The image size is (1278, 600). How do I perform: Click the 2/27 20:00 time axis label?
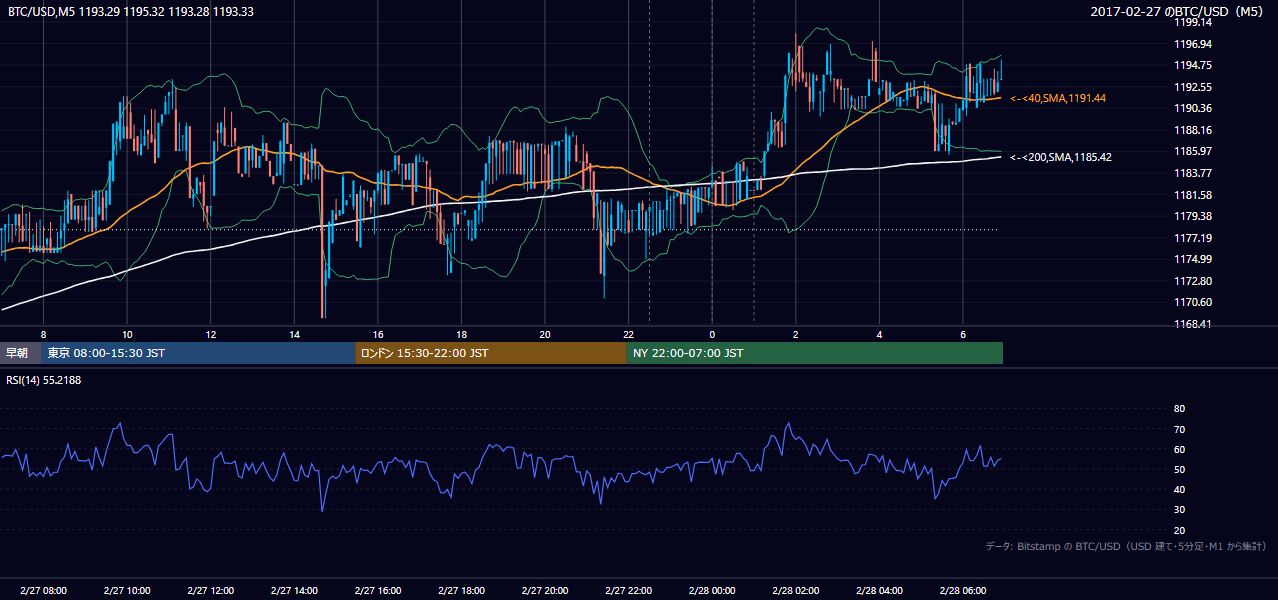pos(544,591)
